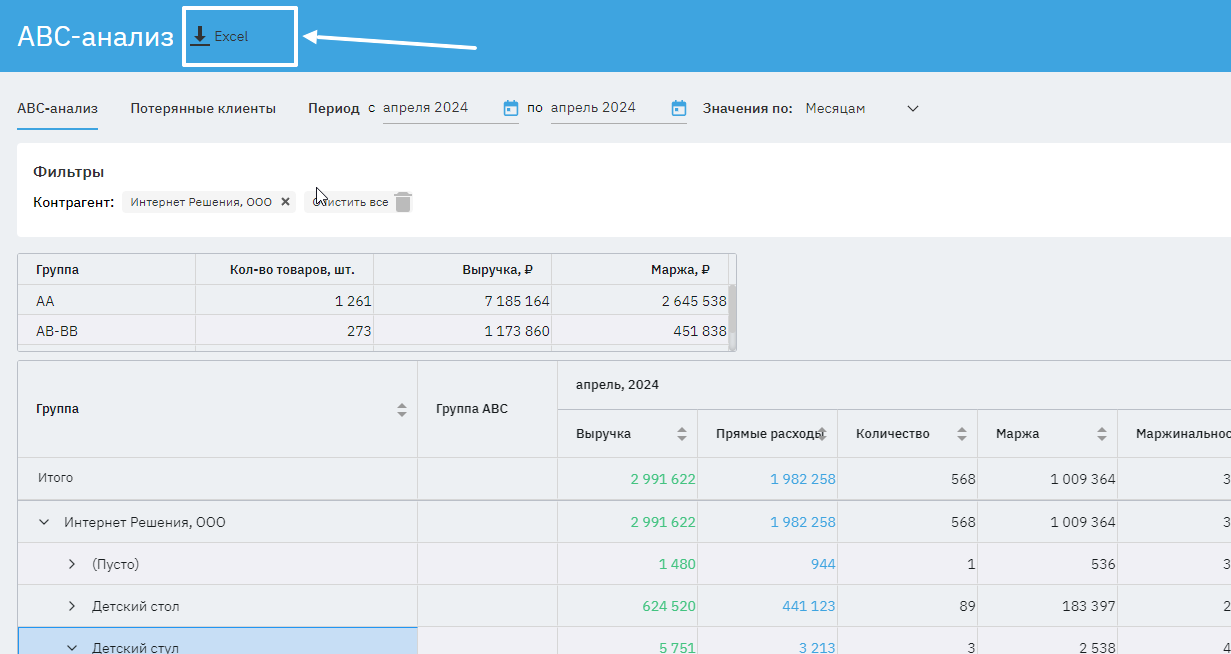Open the start period calendar icon

[511, 108]
